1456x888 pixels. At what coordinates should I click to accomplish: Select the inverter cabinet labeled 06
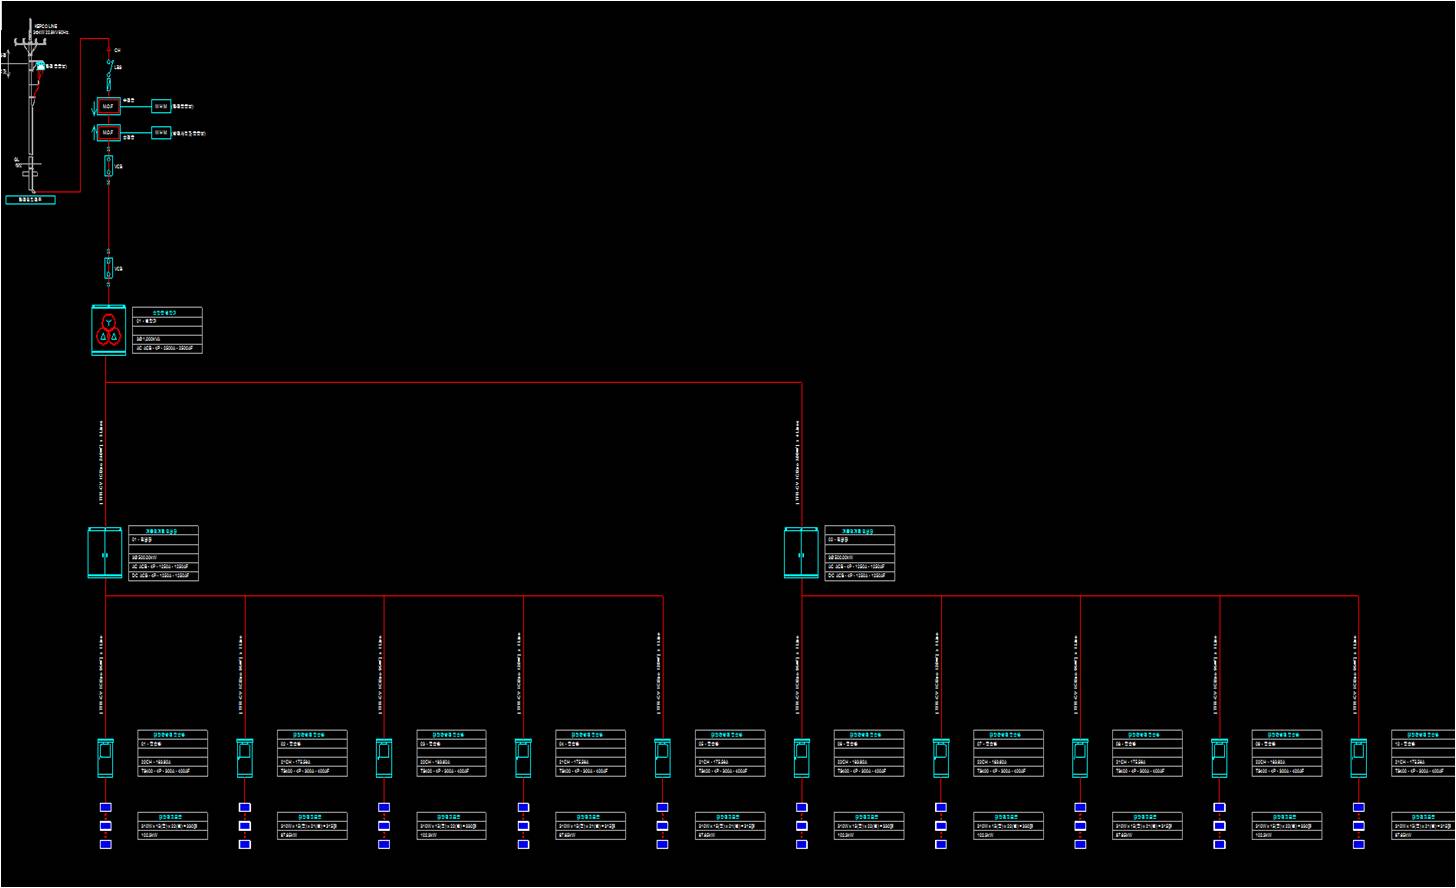[x=801, y=758]
